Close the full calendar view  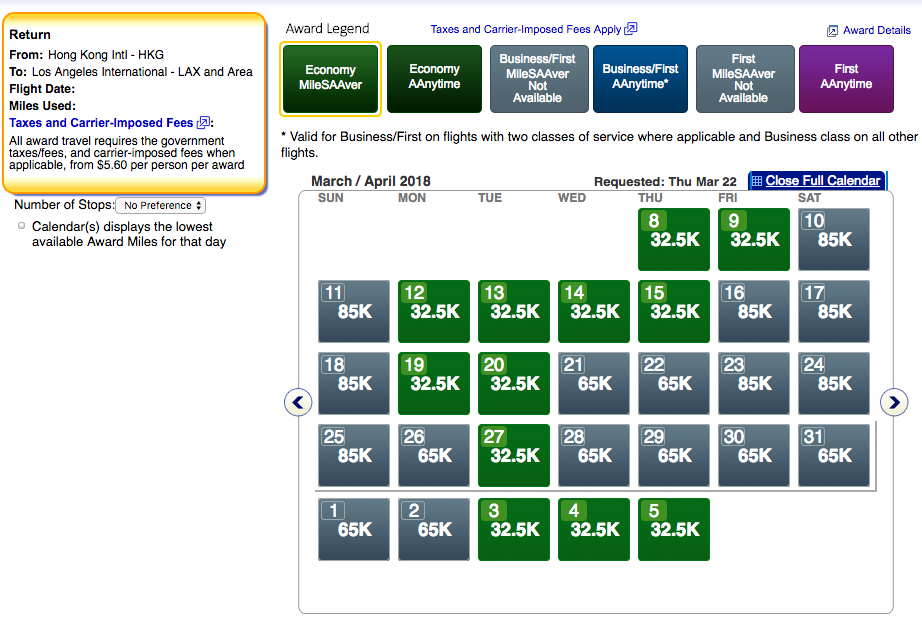point(822,181)
